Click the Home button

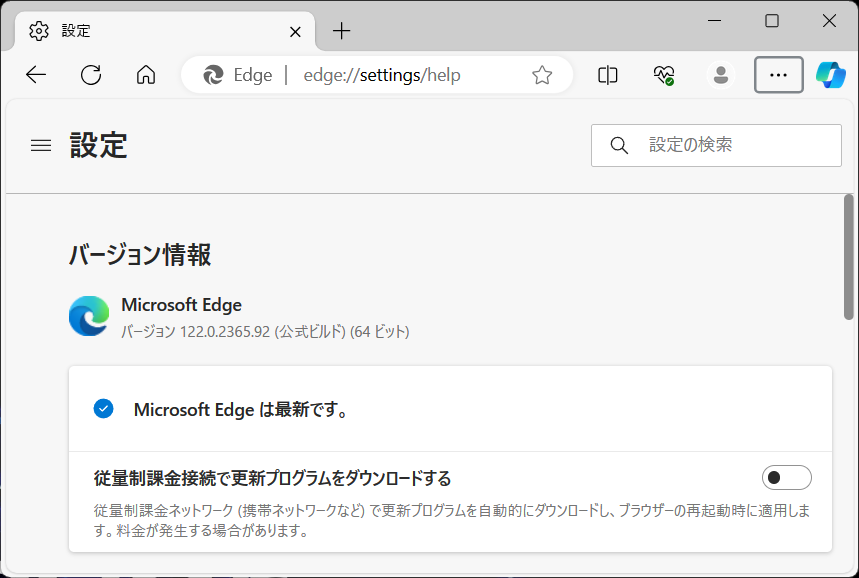[x=145, y=74]
